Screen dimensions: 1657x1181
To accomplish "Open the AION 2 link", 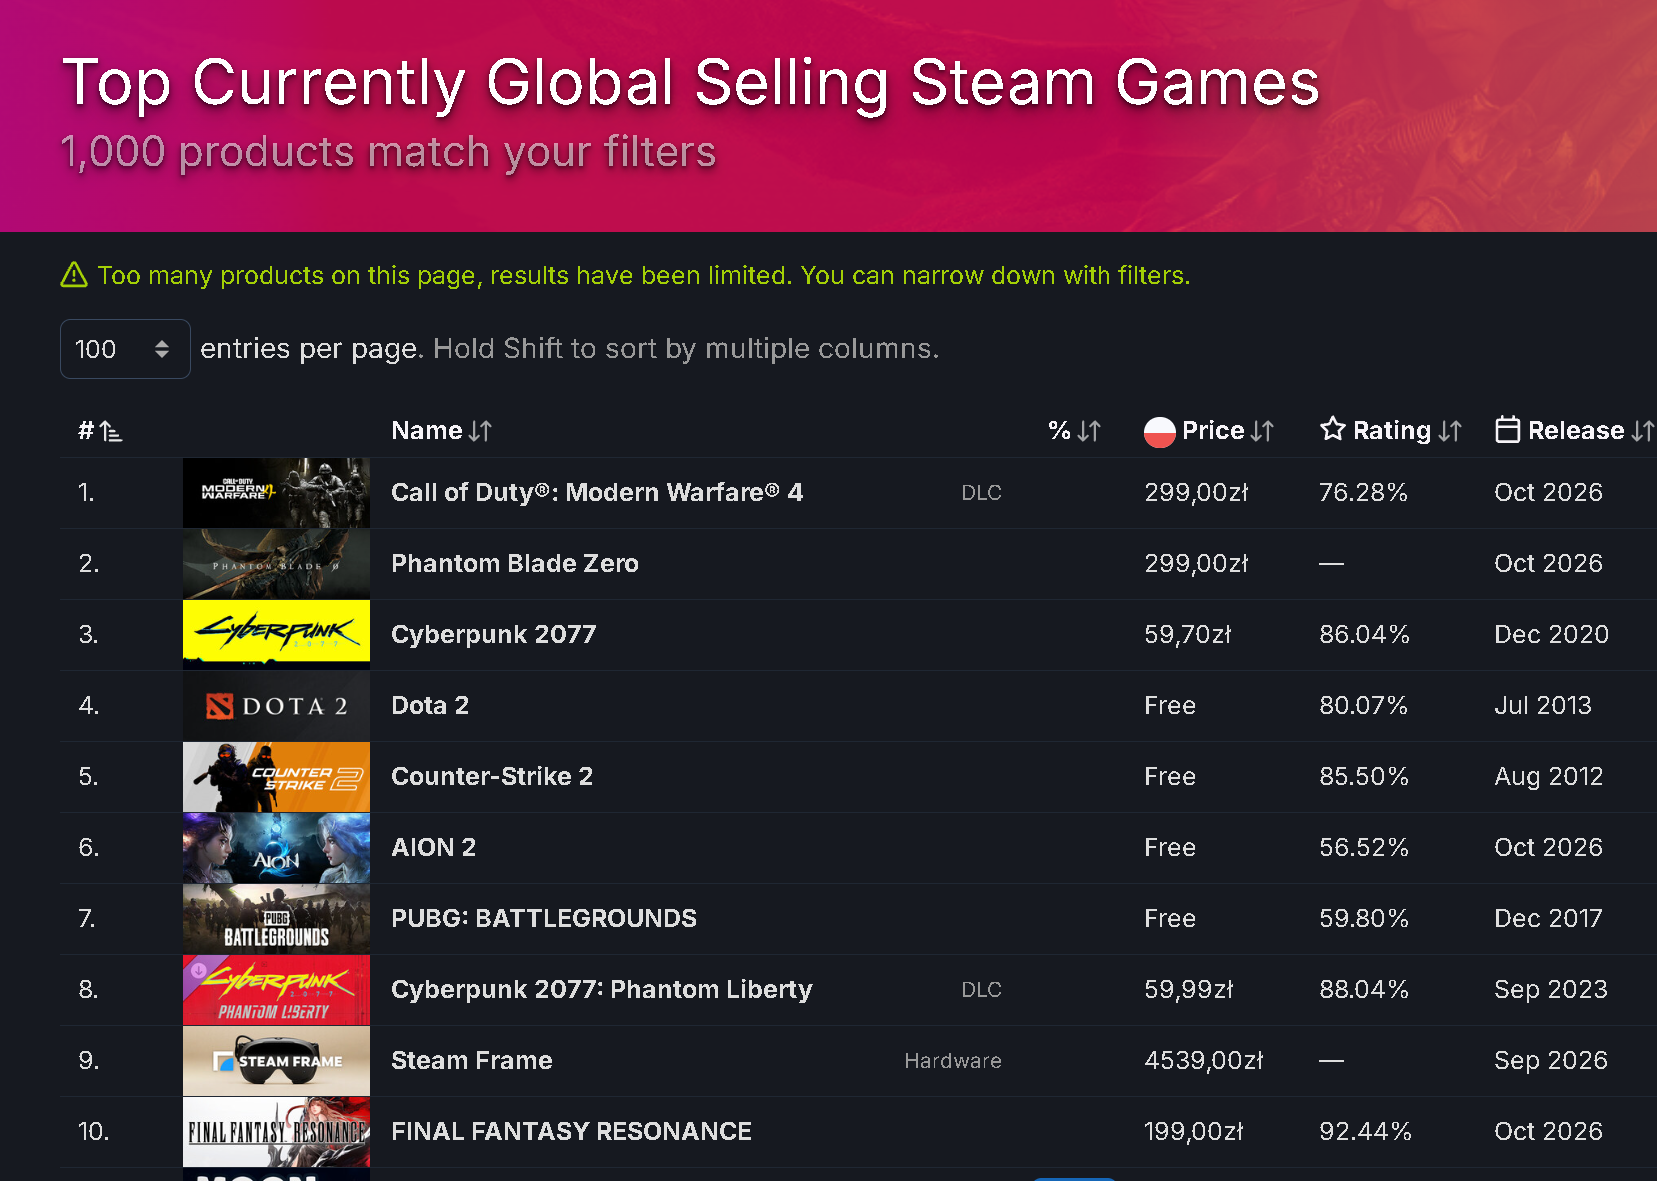I will [434, 847].
